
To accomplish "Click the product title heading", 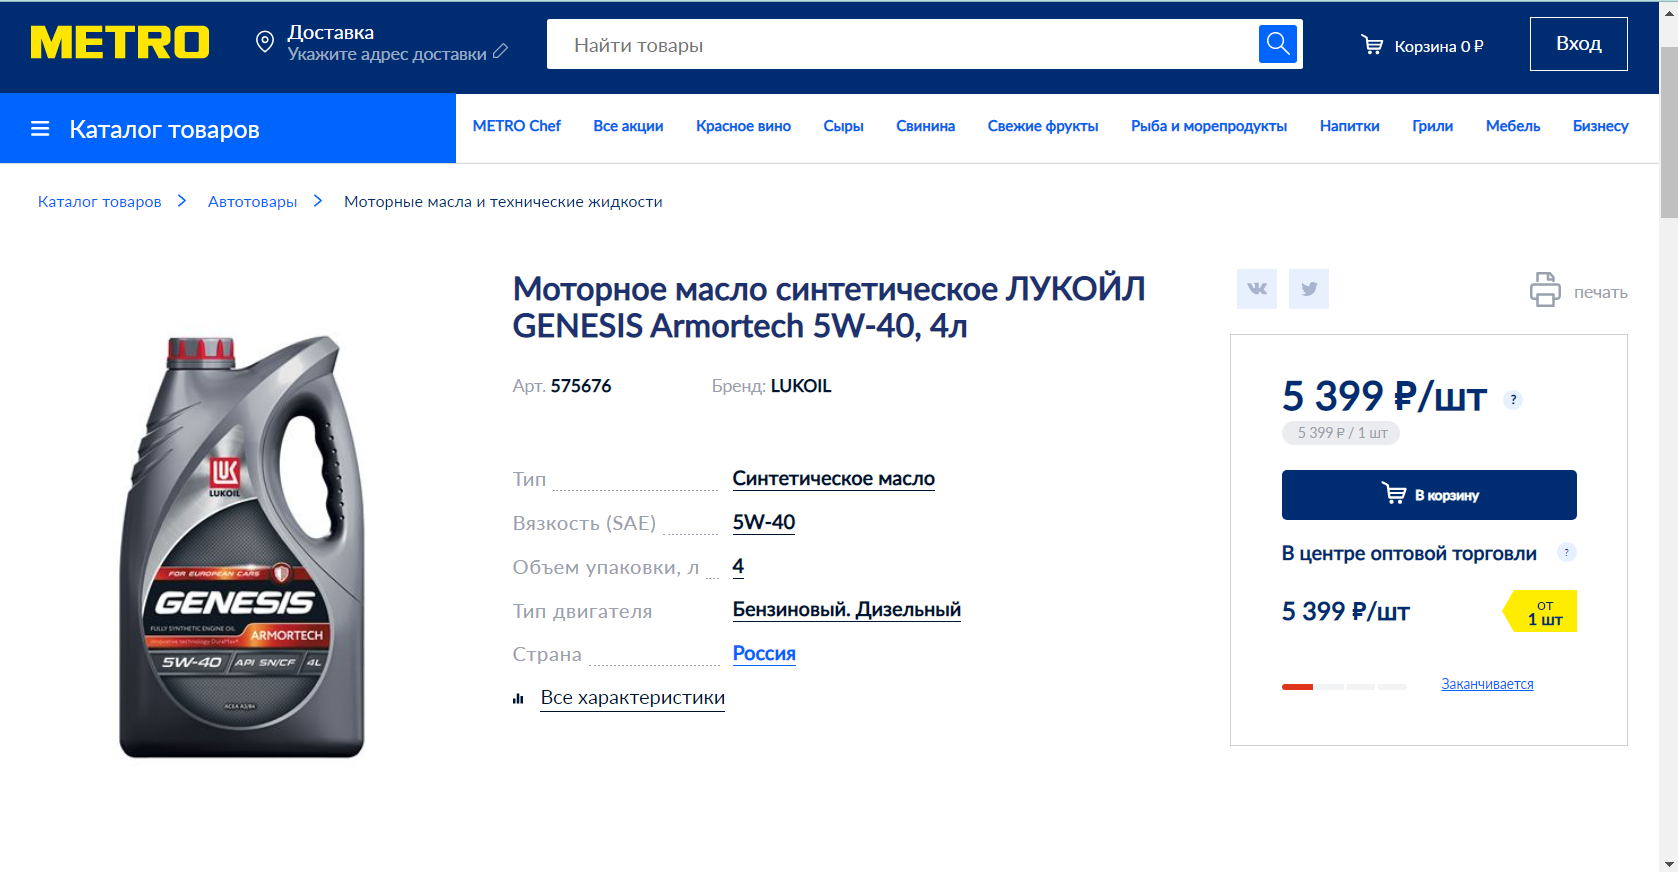I will coord(829,307).
